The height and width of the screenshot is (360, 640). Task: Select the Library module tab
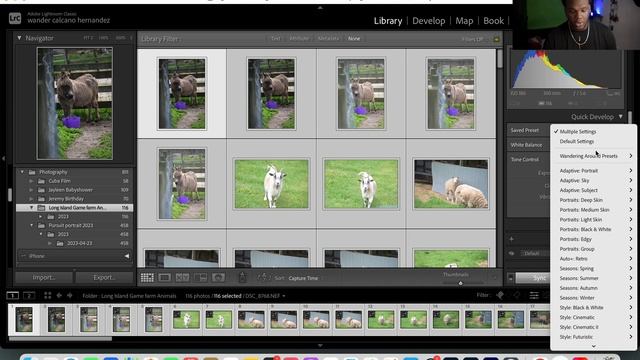tap(388, 21)
